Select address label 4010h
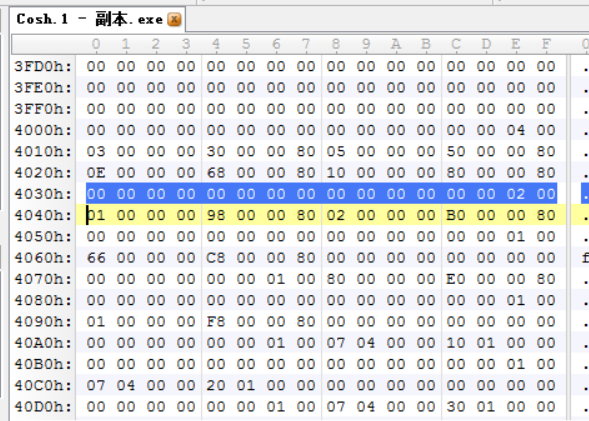The image size is (589, 421). (43, 152)
